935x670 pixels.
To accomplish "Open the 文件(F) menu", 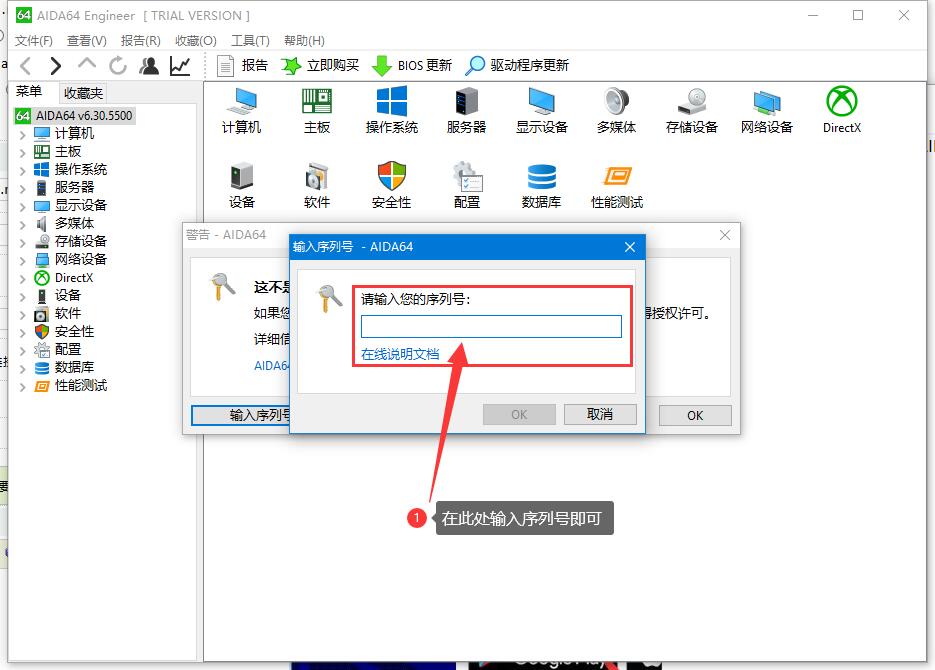I will 33,41.
